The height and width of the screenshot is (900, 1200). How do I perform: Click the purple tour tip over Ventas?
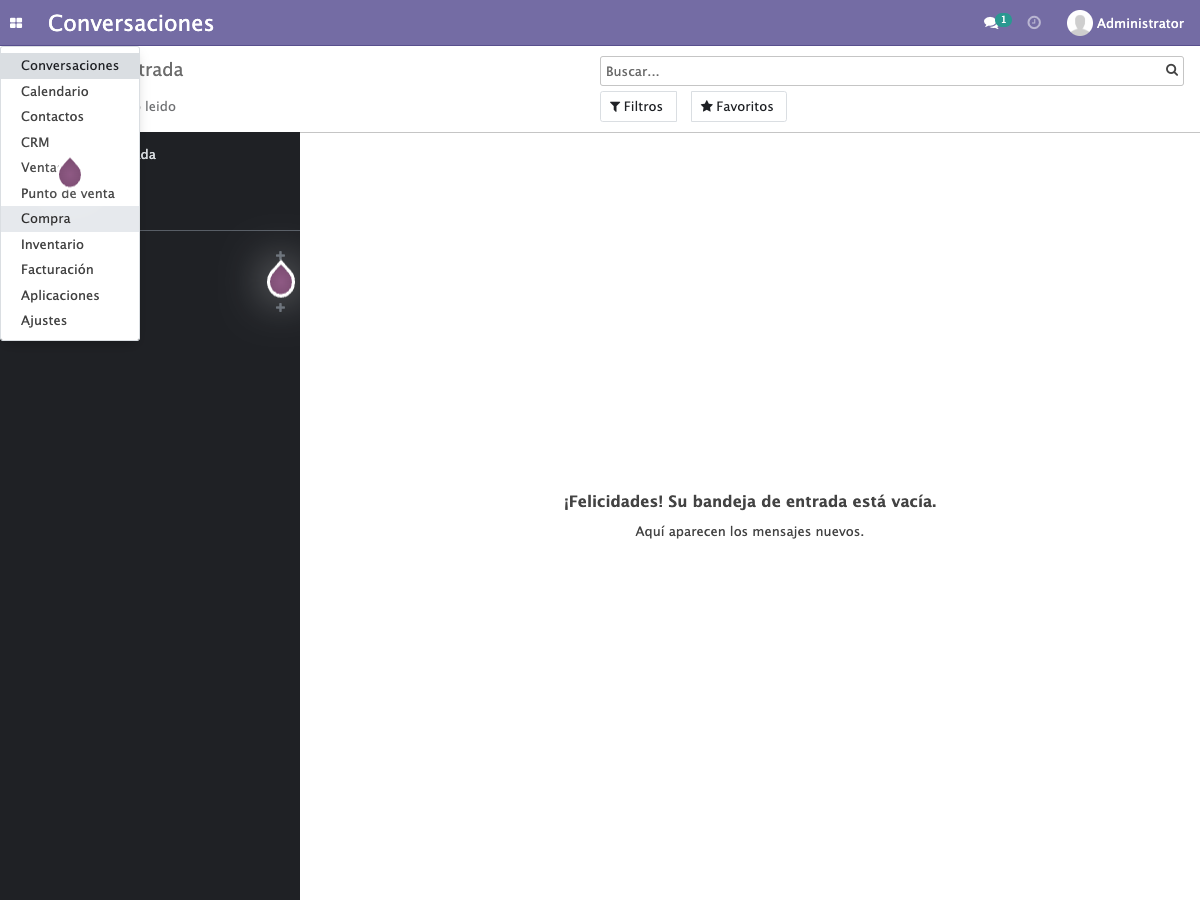[x=70, y=172]
